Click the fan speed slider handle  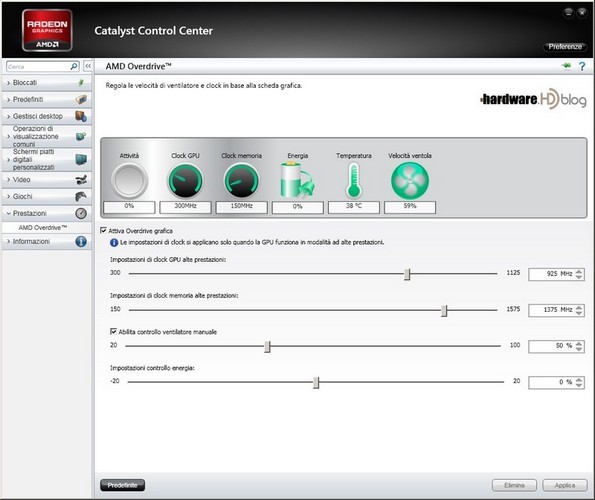[x=267, y=346]
